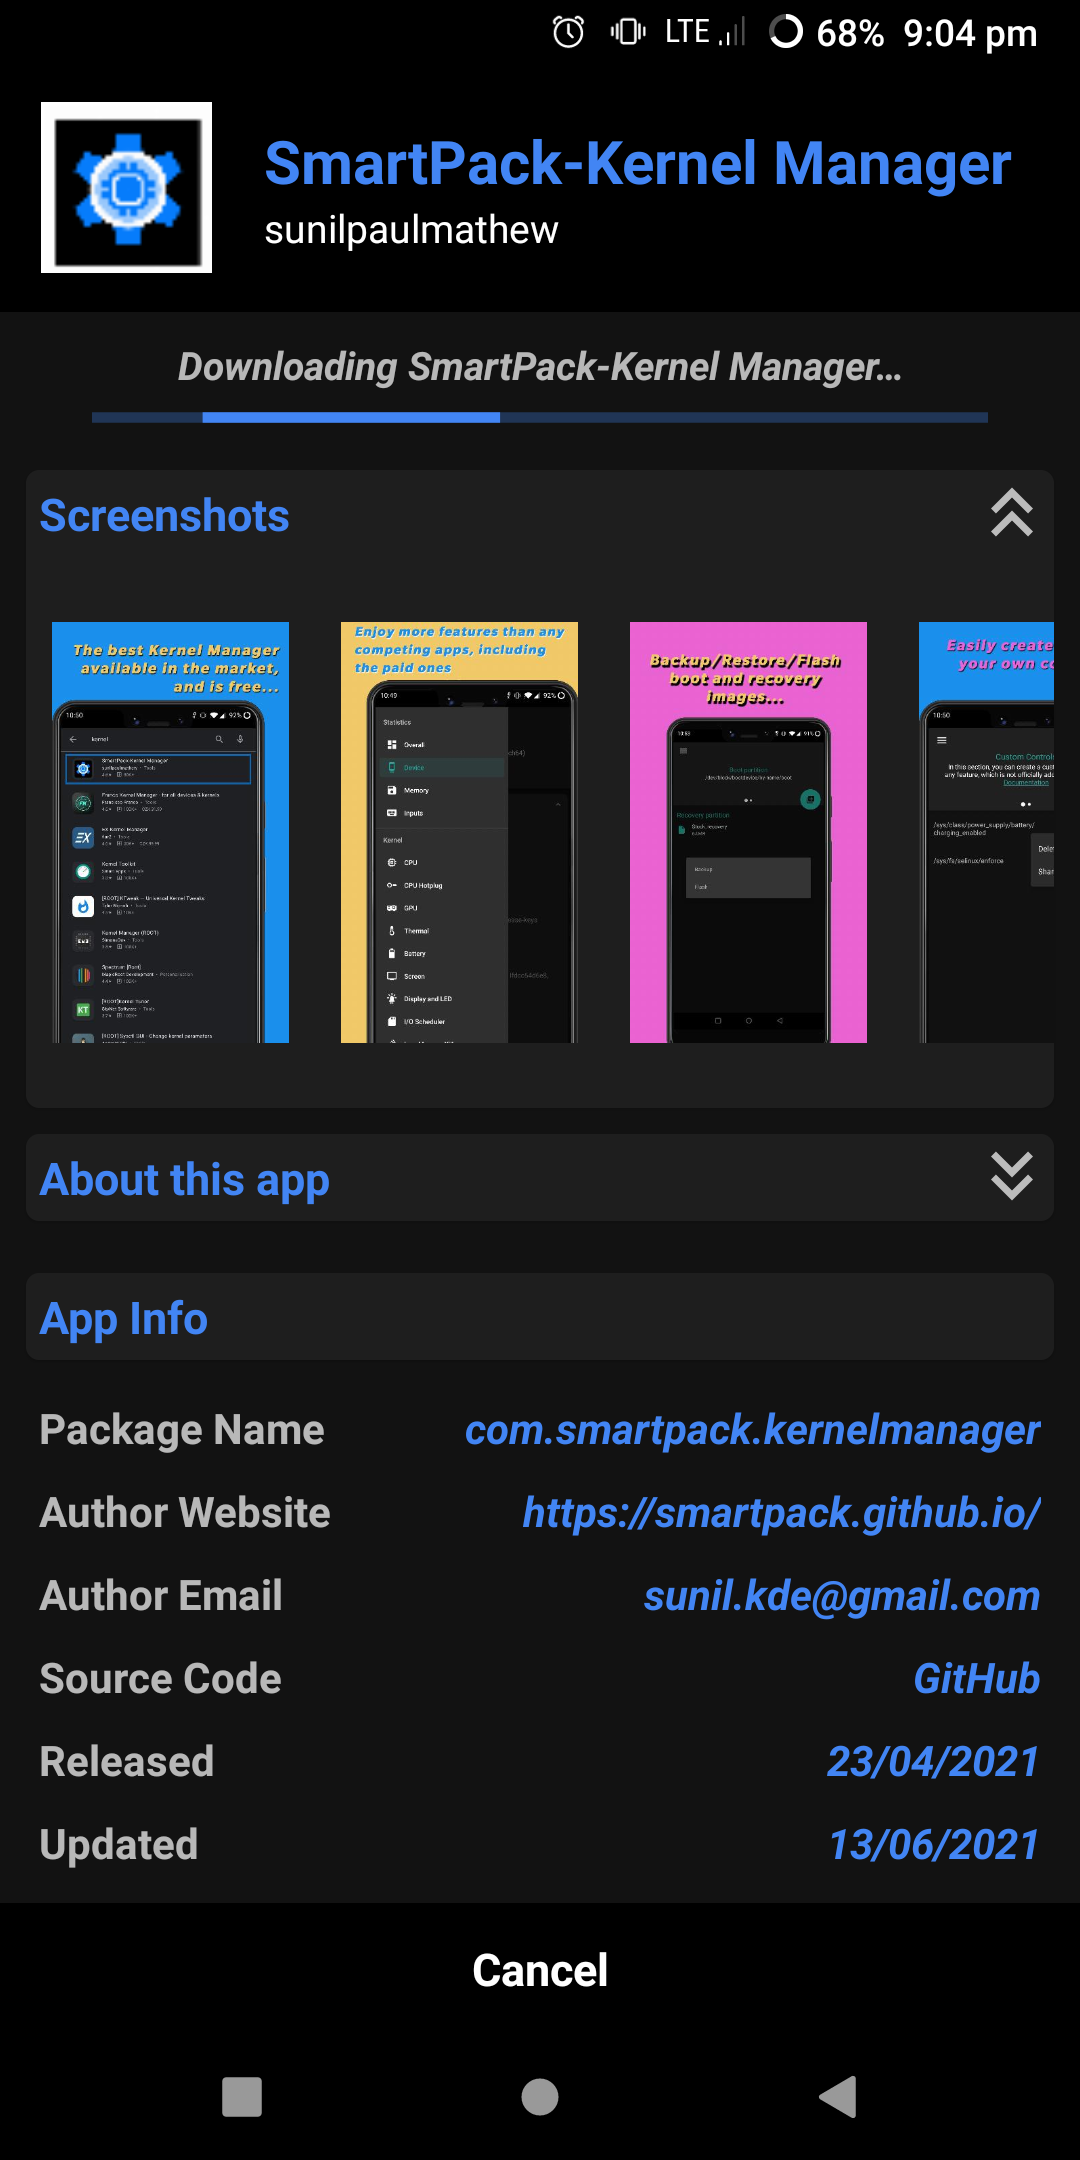Open the yellow 'Enjoy more features' screenshot
This screenshot has height=2160, width=1080.
tap(459, 832)
